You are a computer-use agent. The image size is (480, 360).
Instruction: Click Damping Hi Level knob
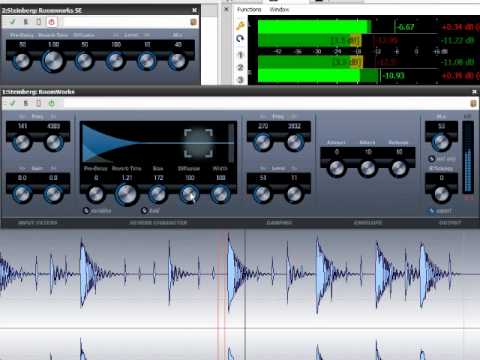[x=294, y=194]
